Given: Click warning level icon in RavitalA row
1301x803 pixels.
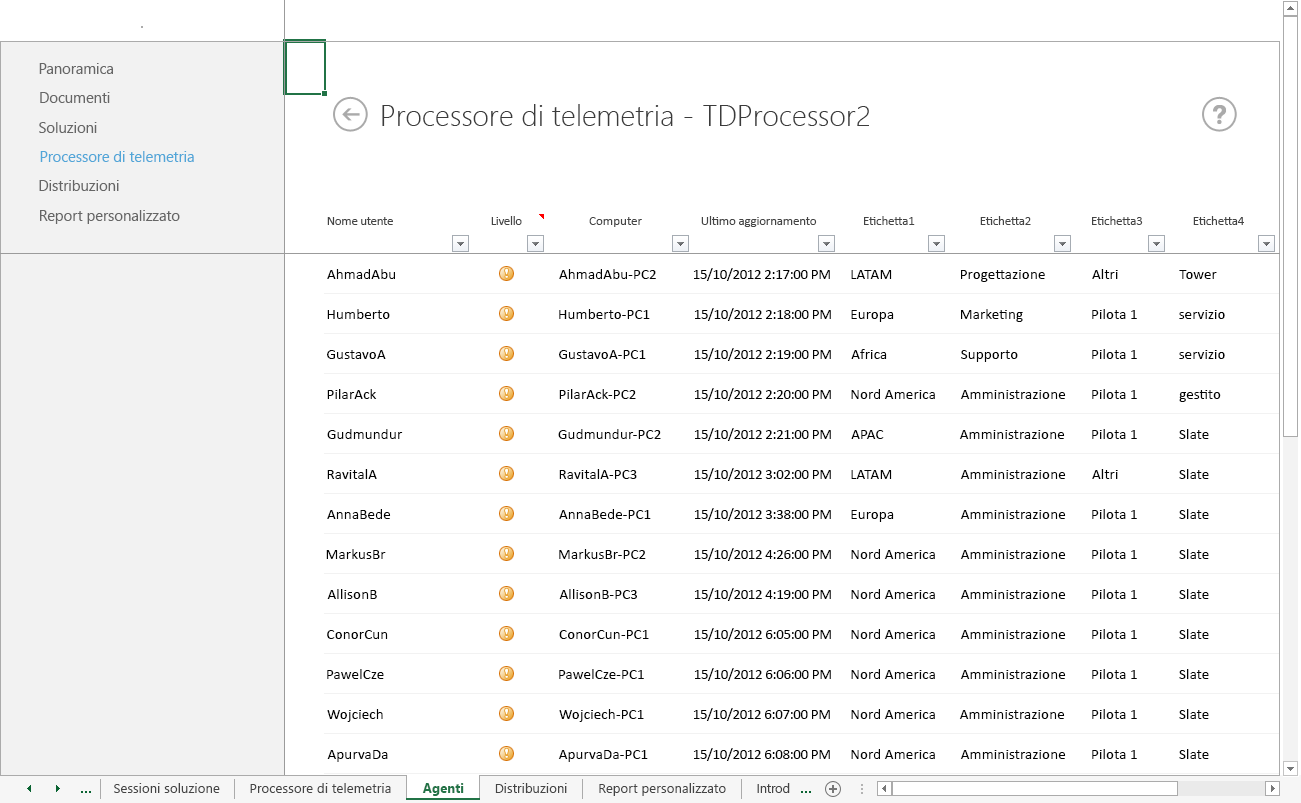Looking at the screenshot, I should pos(506,473).
